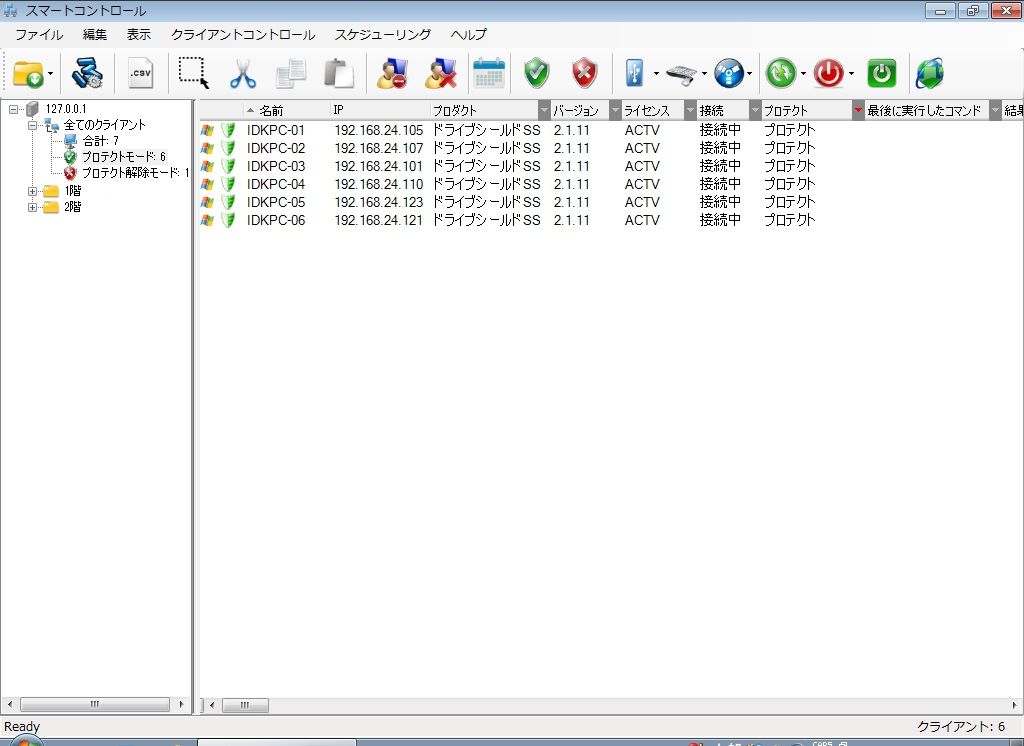The height and width of the screenshot is (746, 1024).
Task: Open the スケジューリング menu
Action: point(383,34)
